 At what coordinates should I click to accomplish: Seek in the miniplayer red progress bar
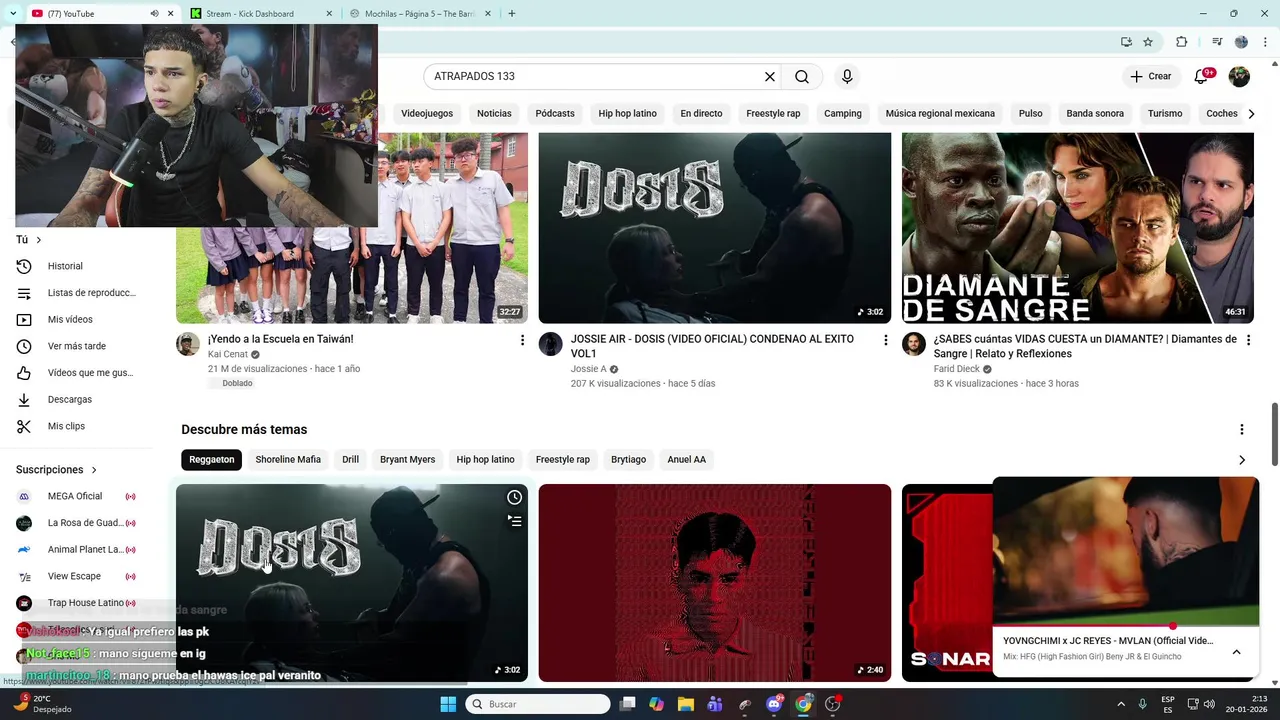coord(1125,626)
